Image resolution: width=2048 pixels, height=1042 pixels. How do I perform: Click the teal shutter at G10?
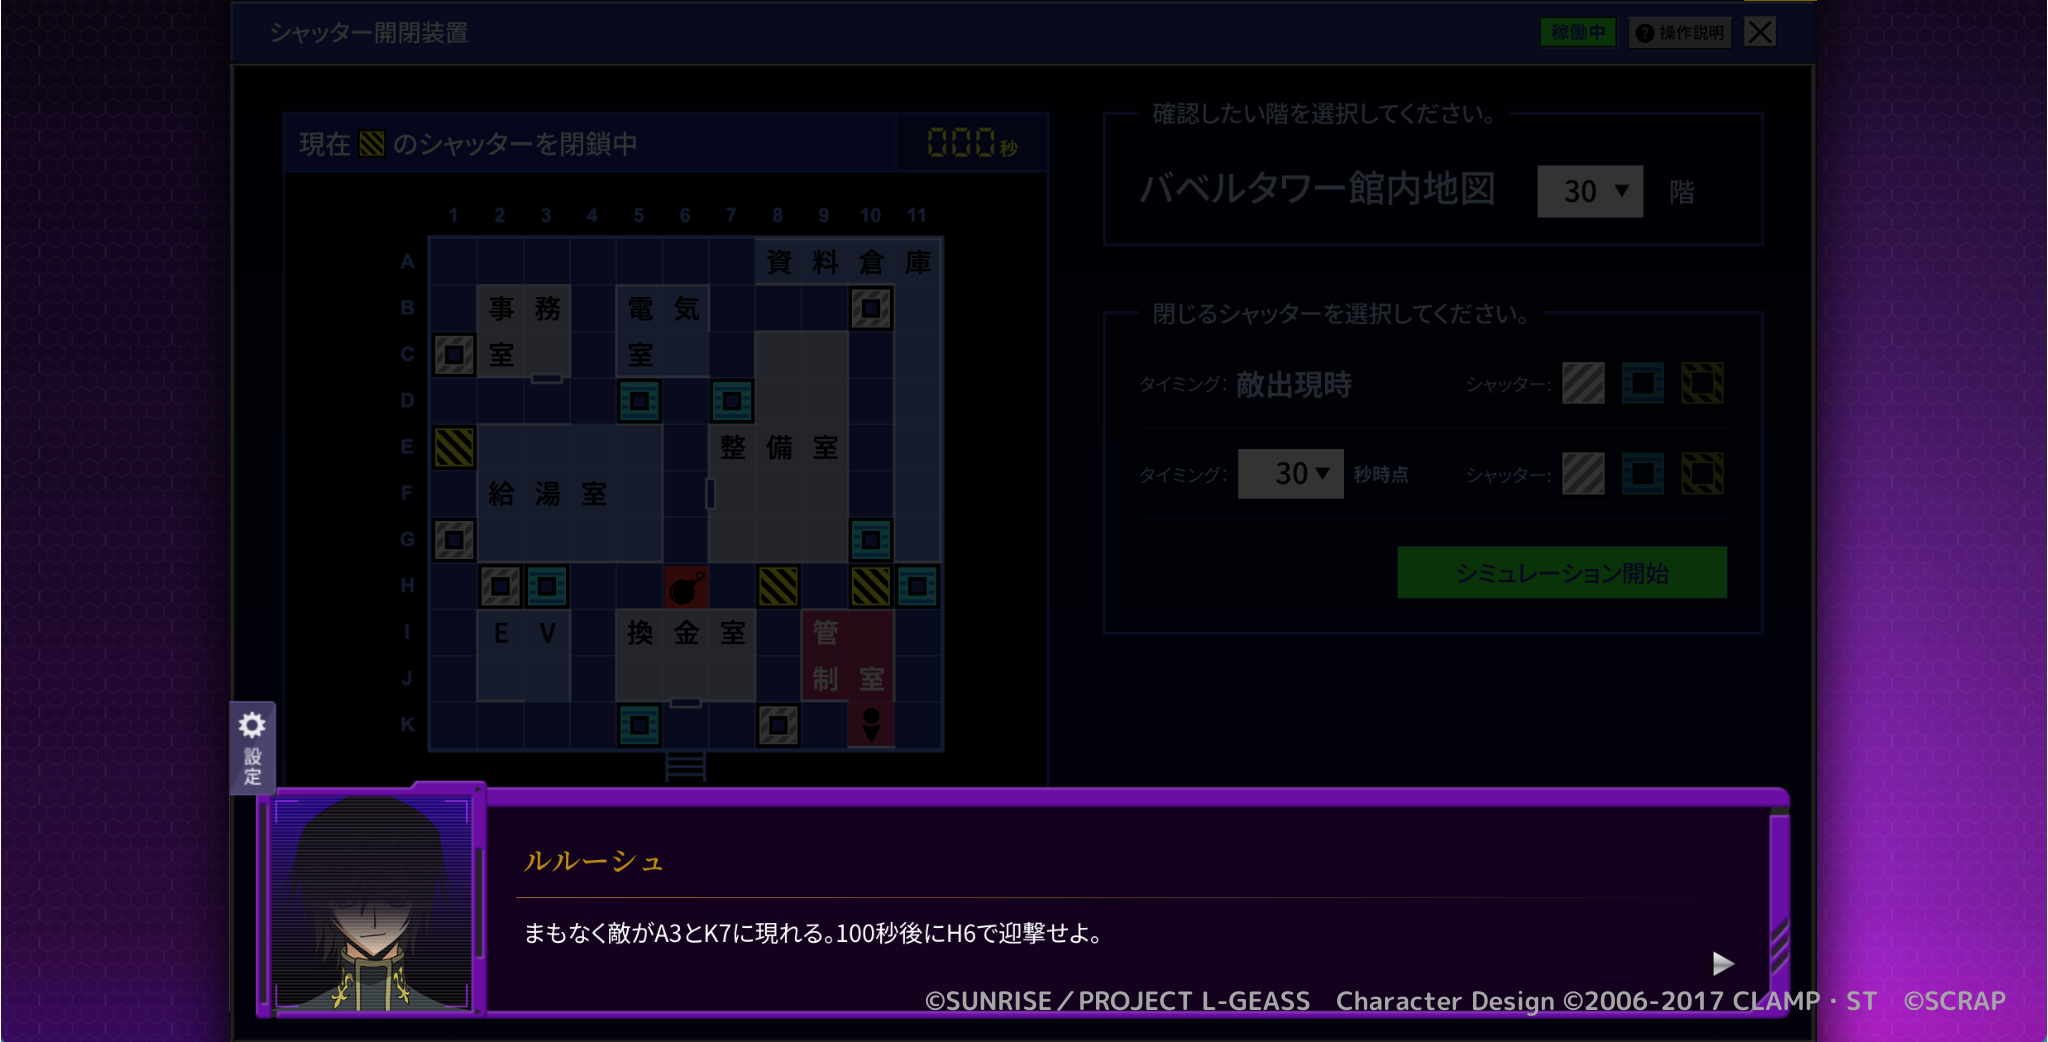click(871, 540)
